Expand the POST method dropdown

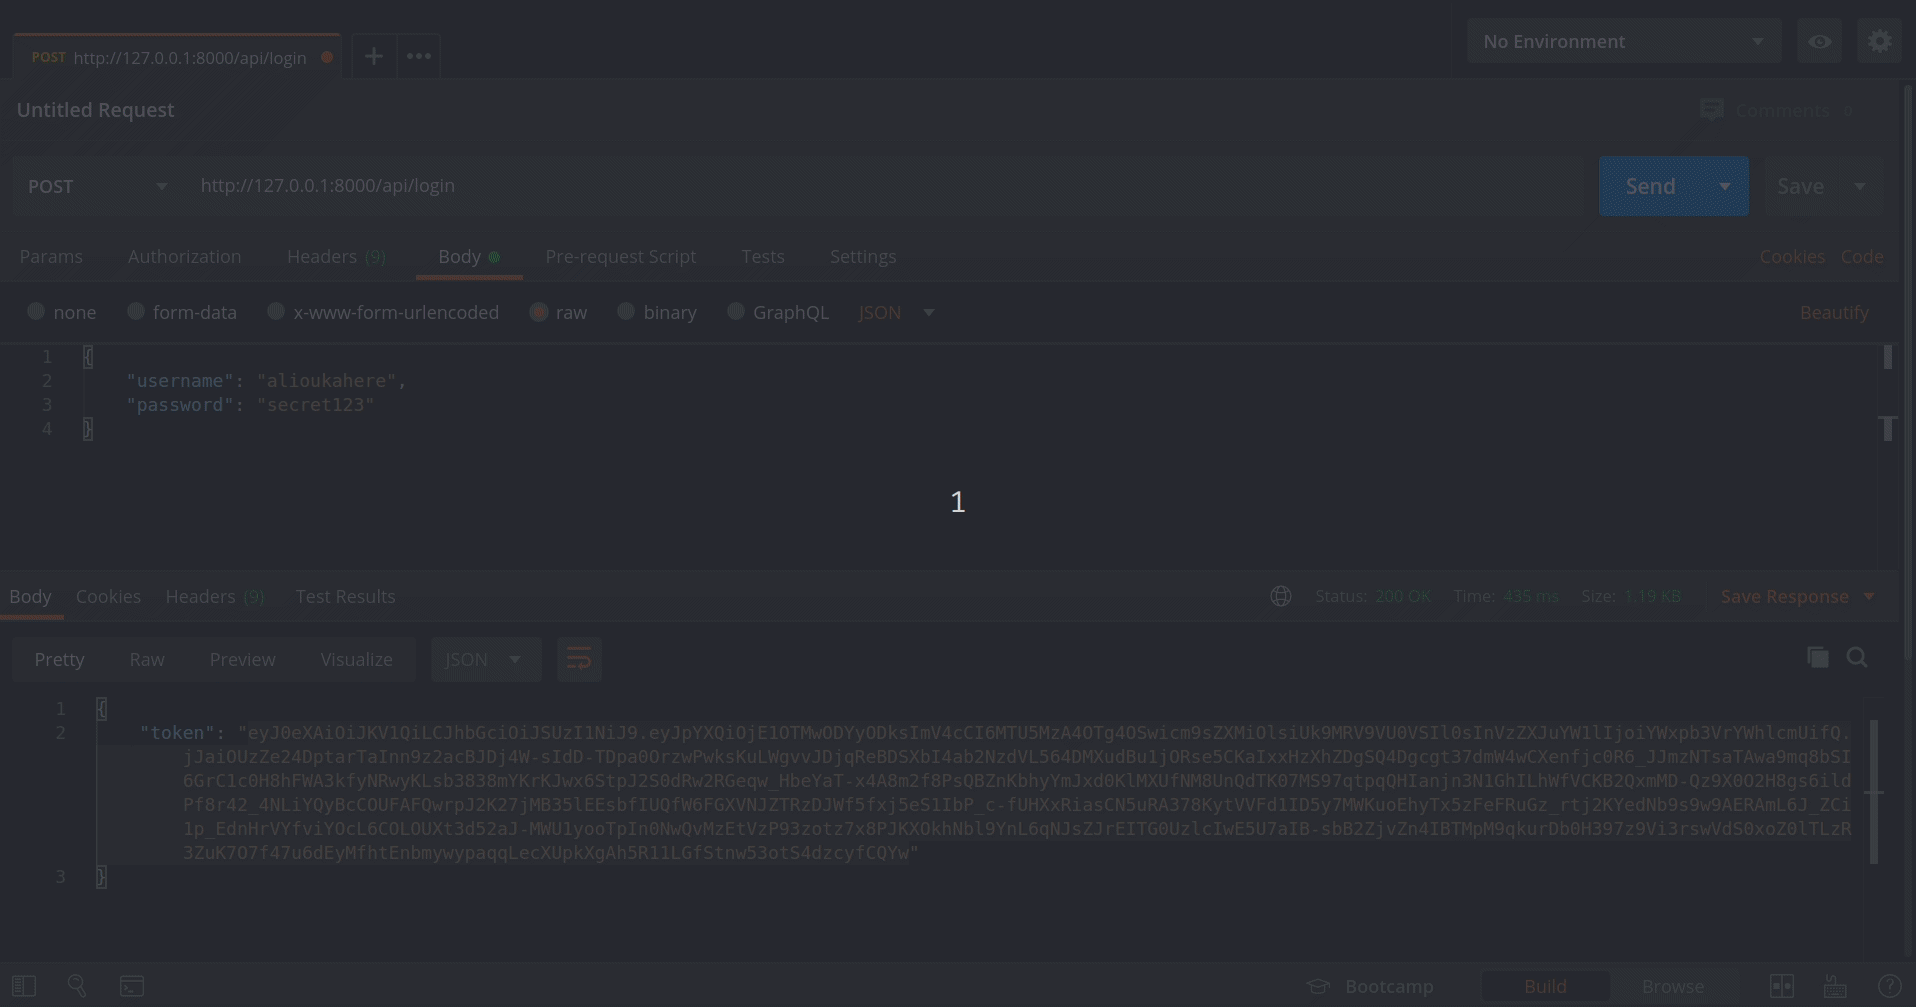coord(97,187)
